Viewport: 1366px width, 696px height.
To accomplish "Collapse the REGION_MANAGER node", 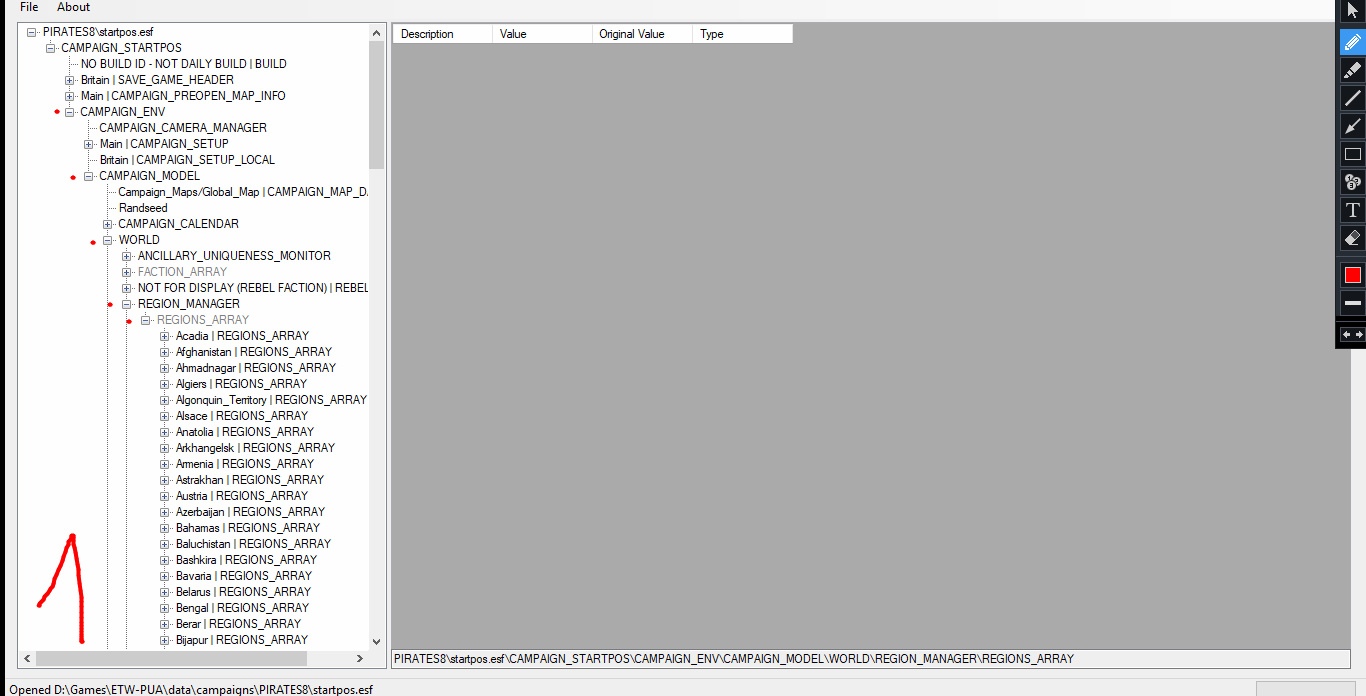I will pos(127,304).
